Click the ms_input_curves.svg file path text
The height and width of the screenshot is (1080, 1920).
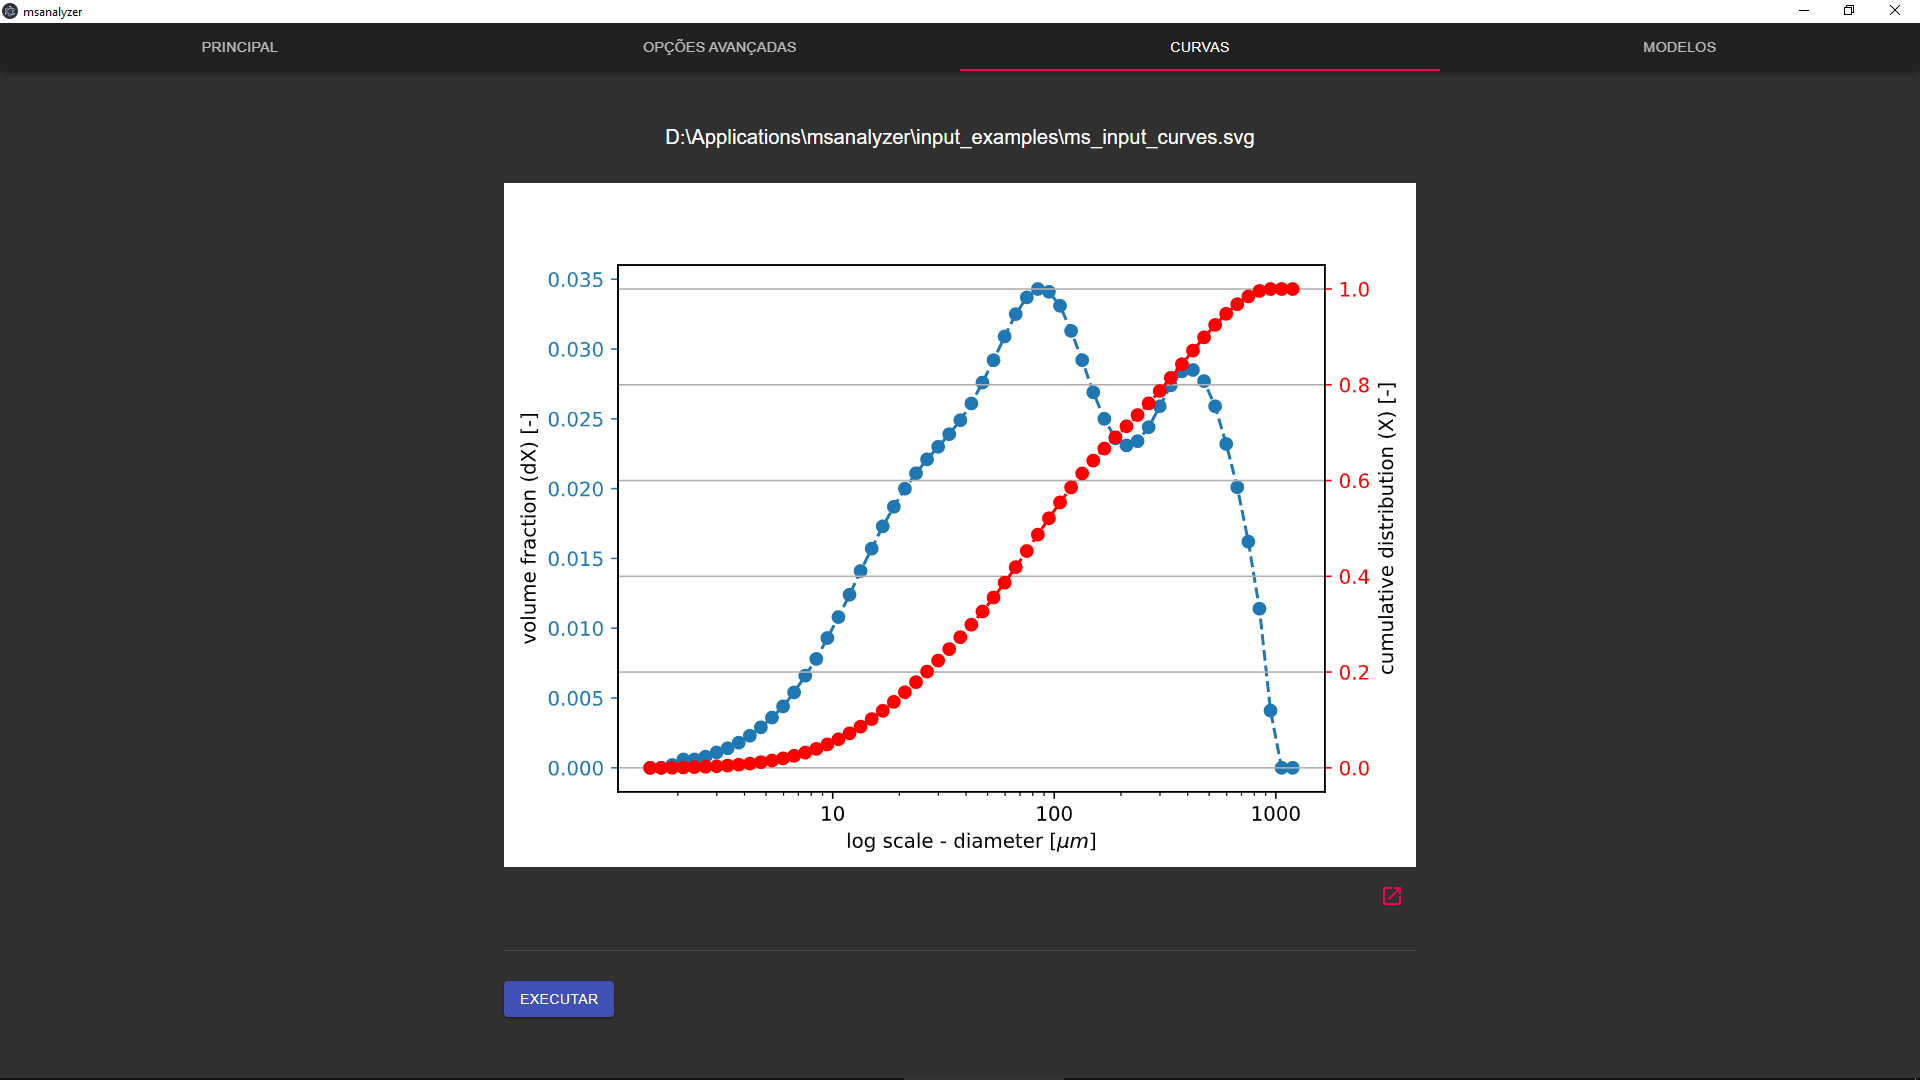959,137
